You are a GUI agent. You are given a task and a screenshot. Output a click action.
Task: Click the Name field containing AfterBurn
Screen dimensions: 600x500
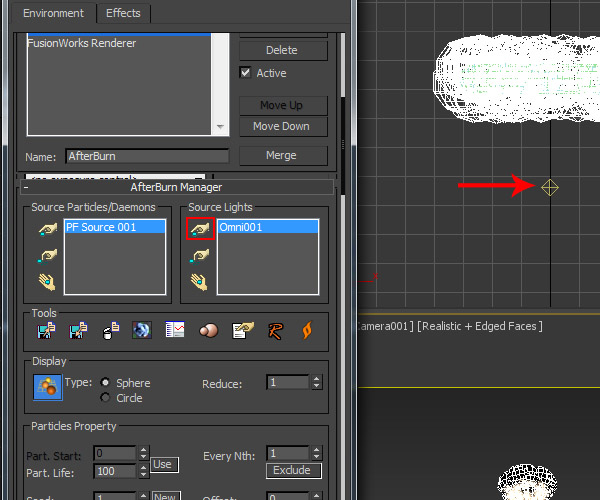147,156
